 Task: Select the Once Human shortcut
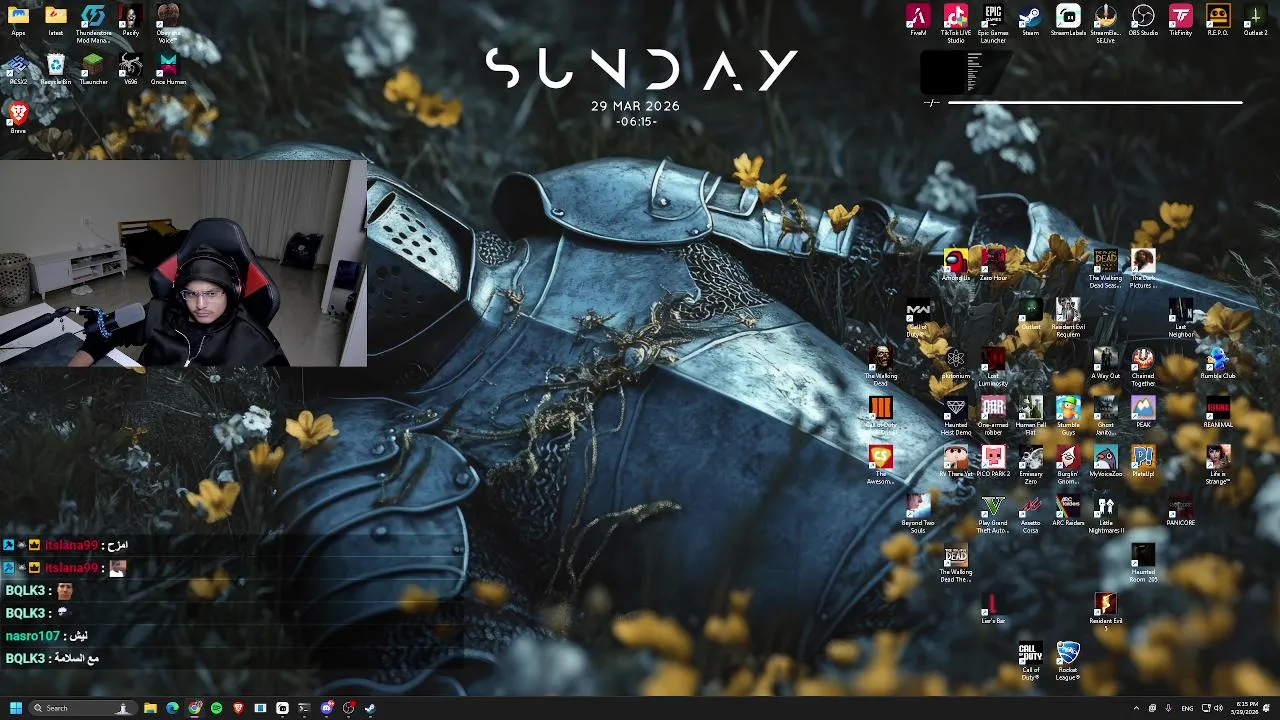coord(168,70)
